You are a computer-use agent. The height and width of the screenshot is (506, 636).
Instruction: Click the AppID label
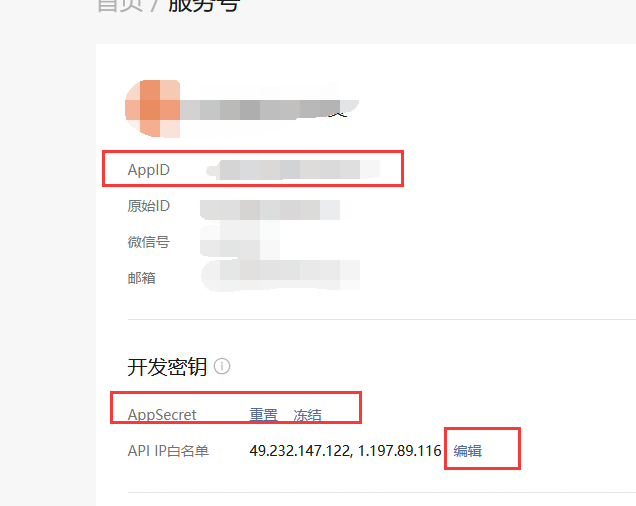pos(149,170)
